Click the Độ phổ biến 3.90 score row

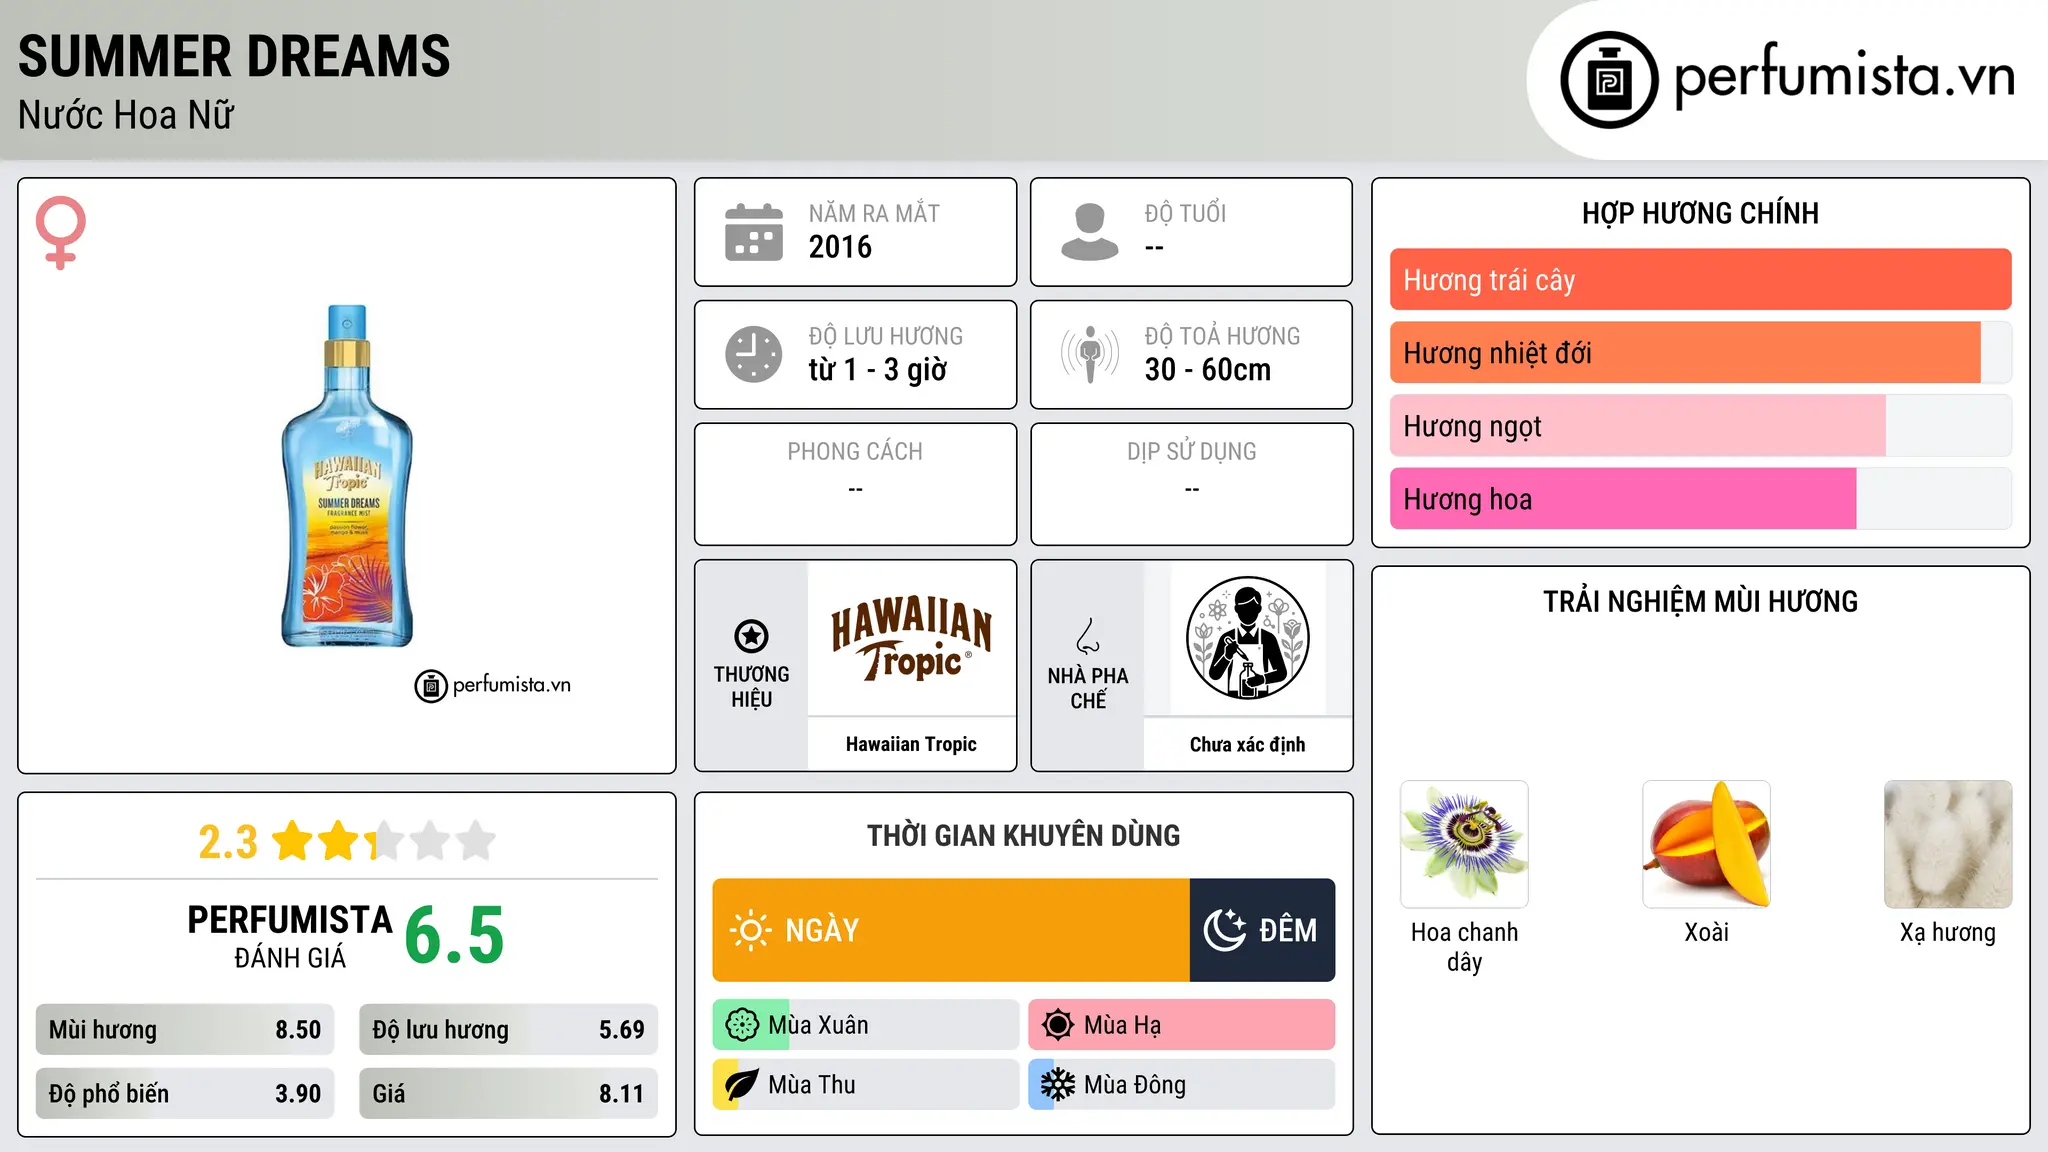(x=185, y=1094)
